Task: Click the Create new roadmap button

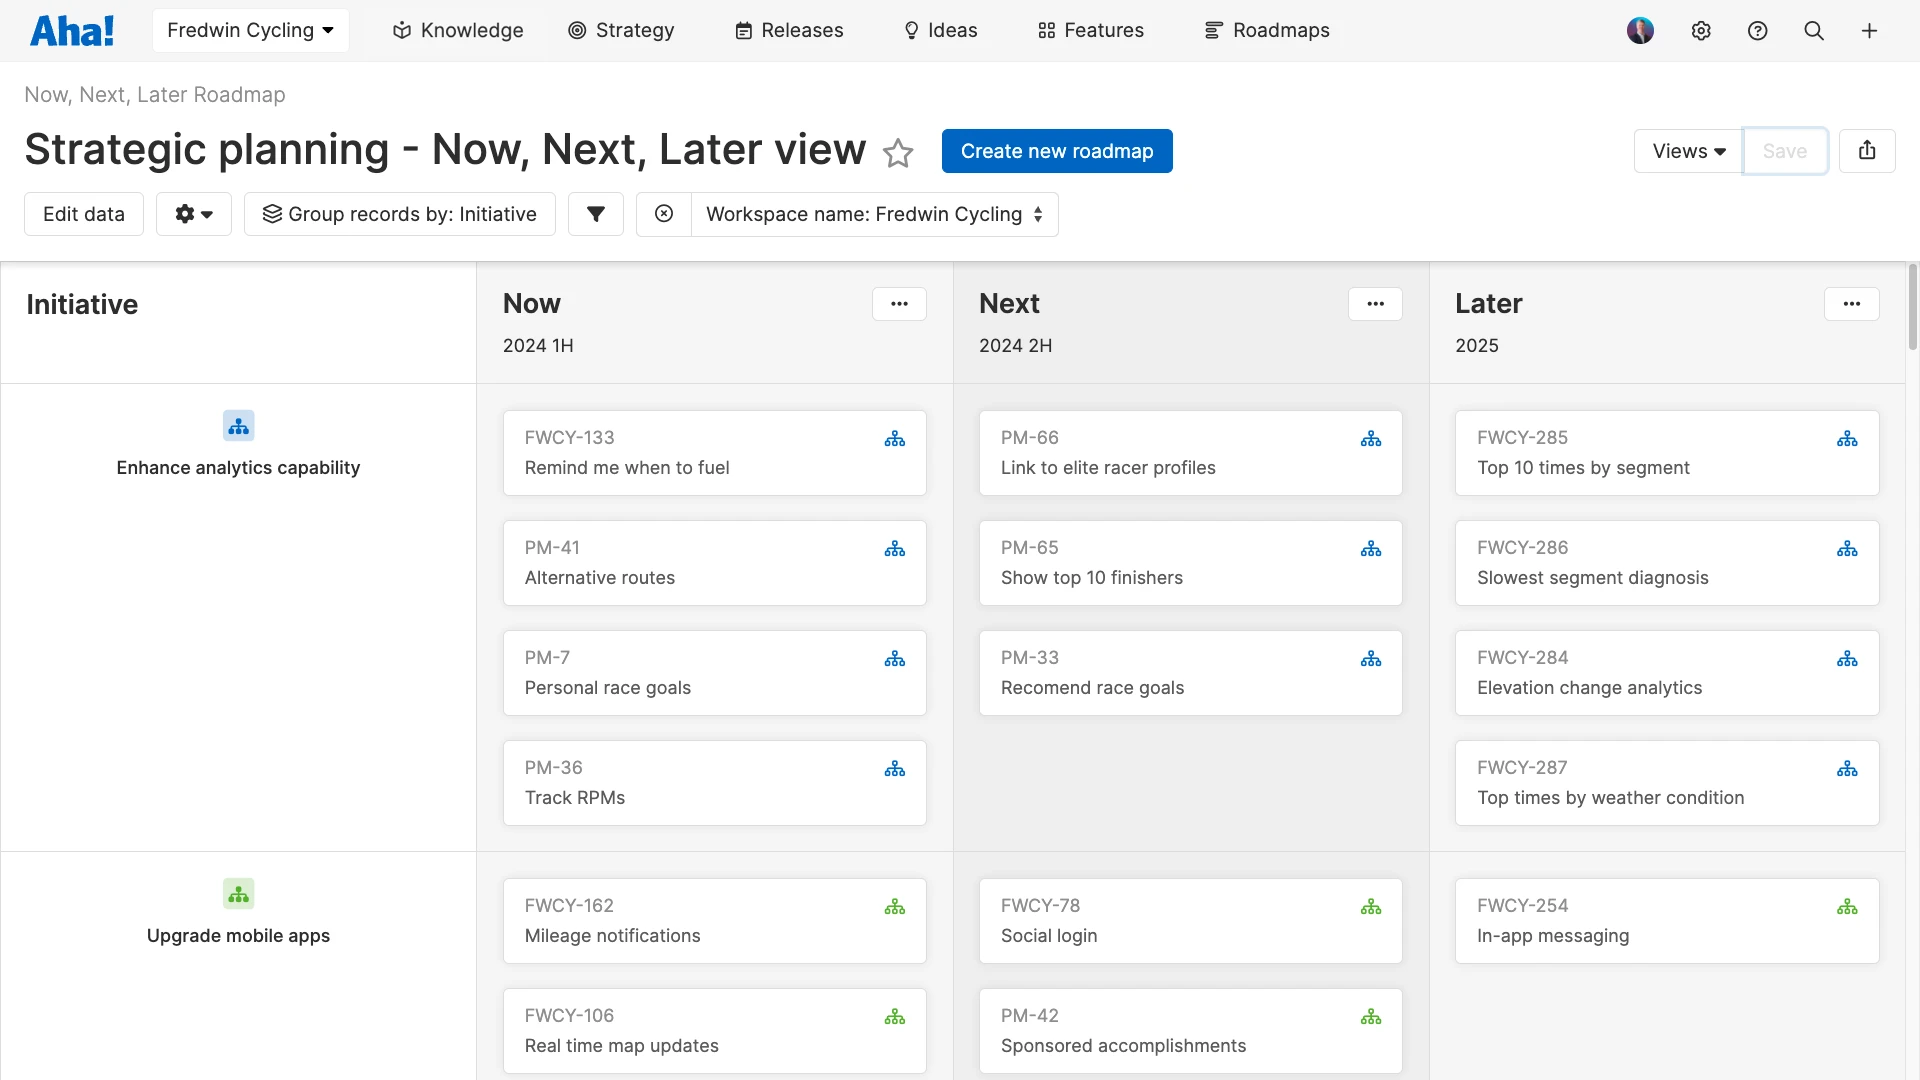Action: click(1057, 151)
